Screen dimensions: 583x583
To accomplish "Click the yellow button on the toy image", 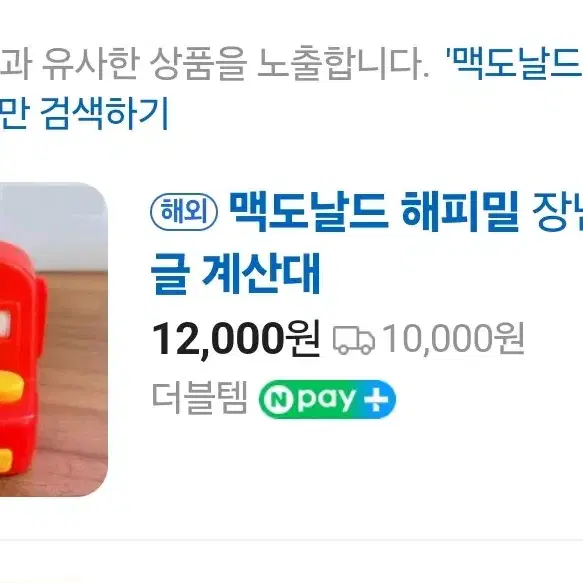I will [11, 388].
